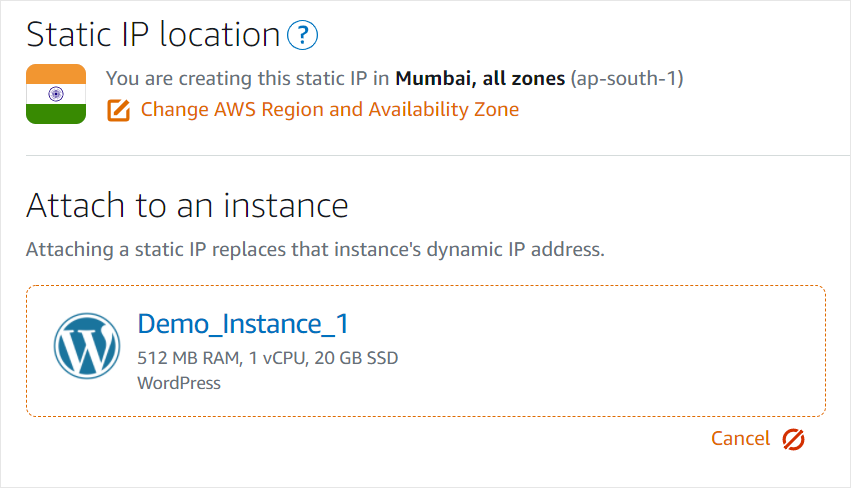Click the 'You are creating this static IP' text
Image resolution: width=851 pixels, height=488 pixels.
pyautogui.click(x=248, y=78)
